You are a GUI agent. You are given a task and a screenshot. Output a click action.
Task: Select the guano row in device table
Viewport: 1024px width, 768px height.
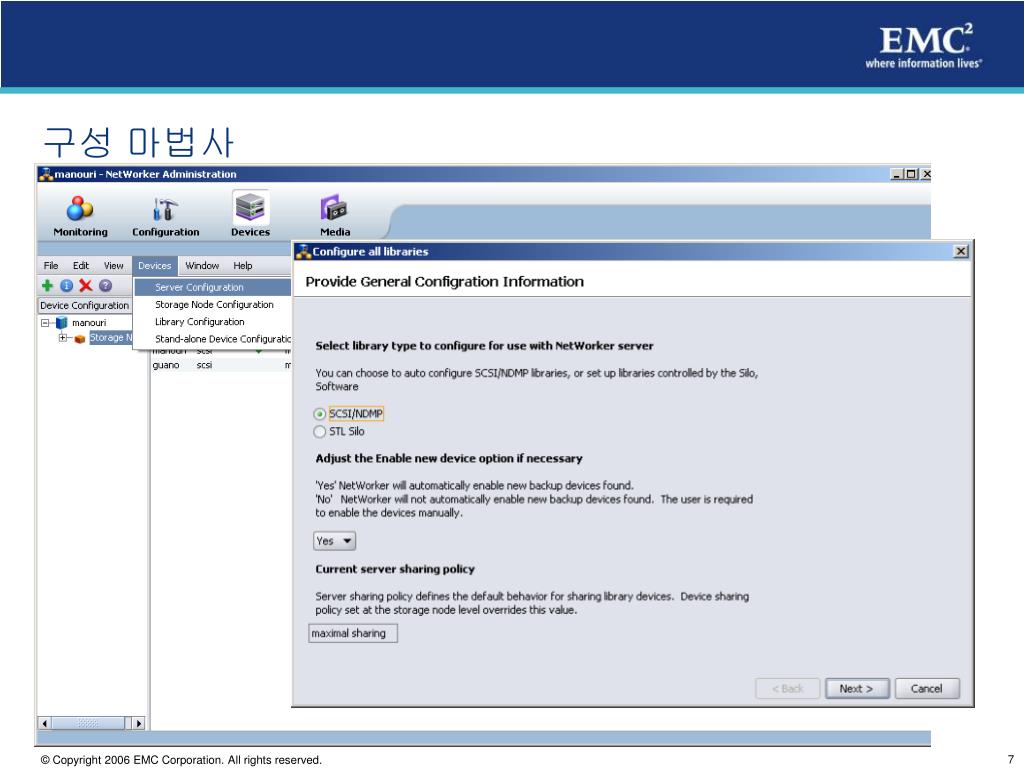pos(221,365)
